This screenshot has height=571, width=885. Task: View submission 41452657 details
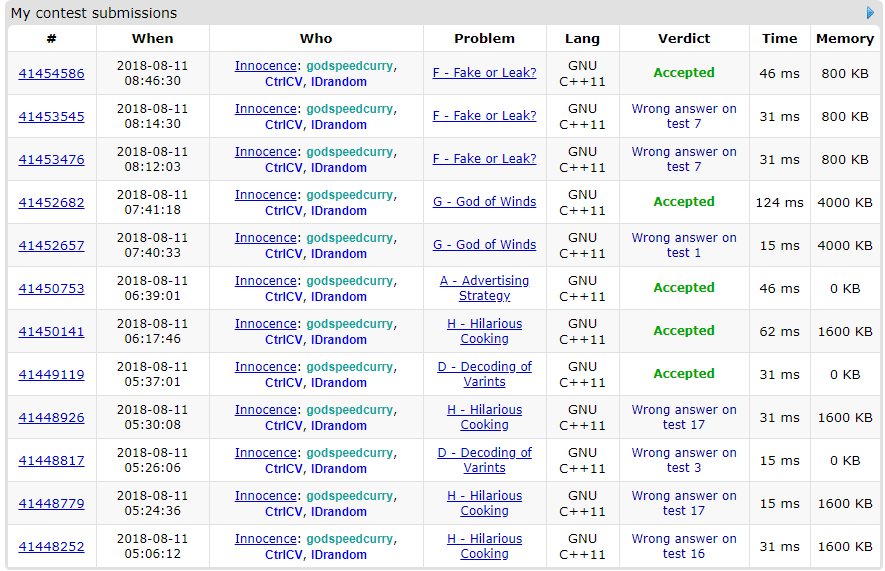click(51, 246)
